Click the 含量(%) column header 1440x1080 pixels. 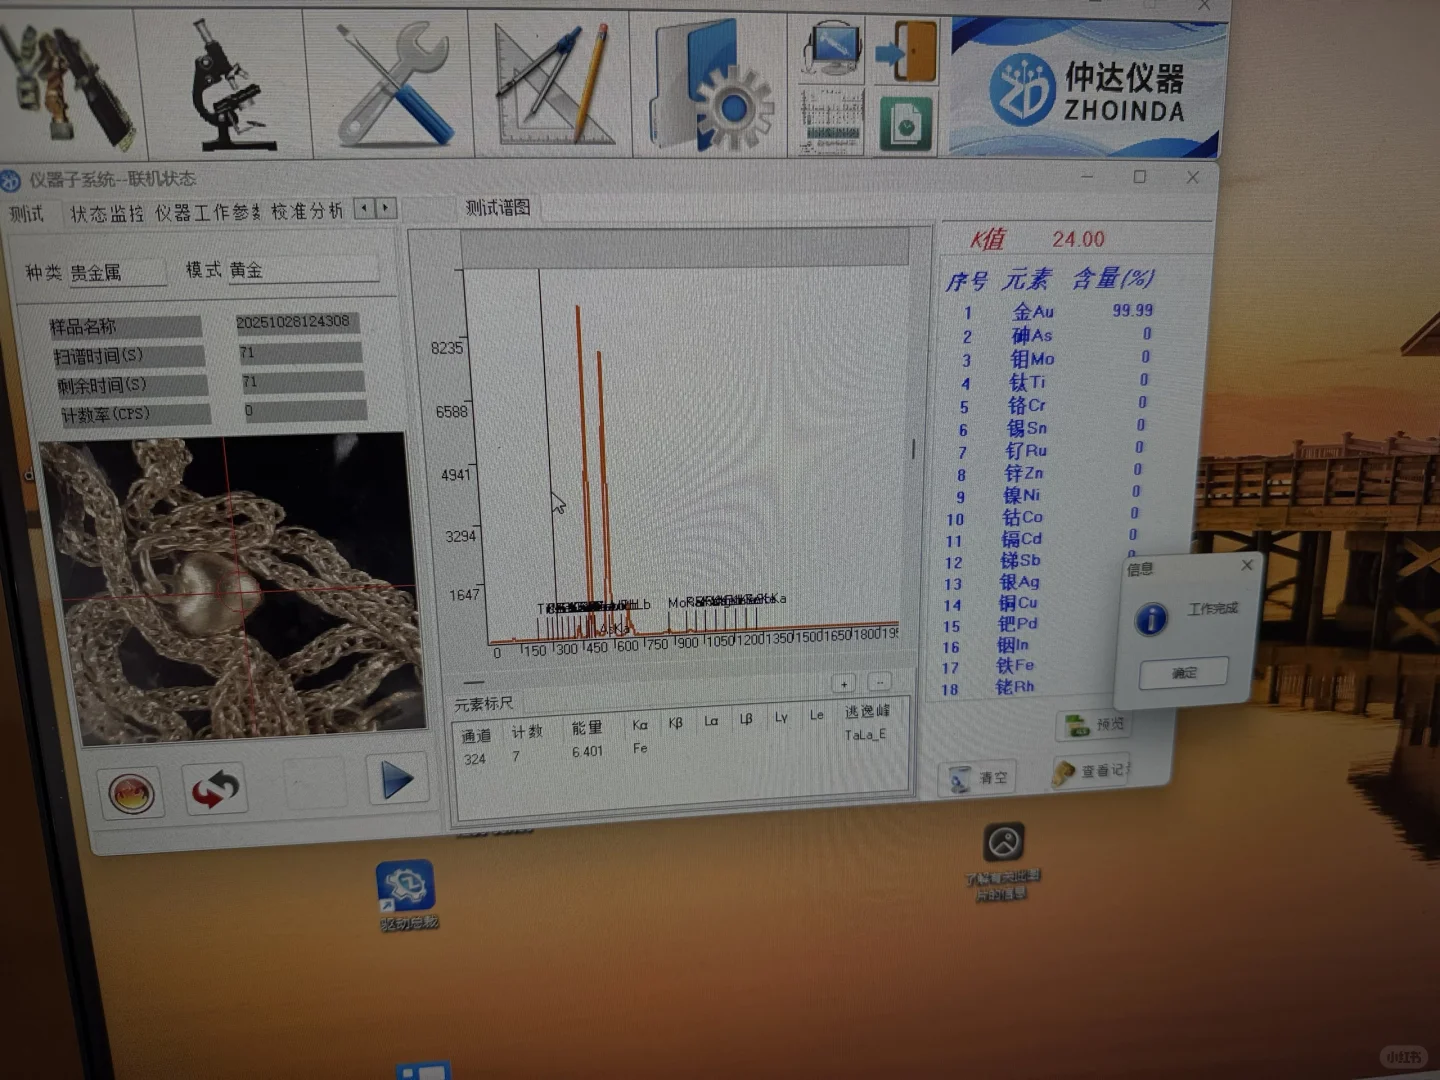pyautogui.click(x=1113, y=278)
